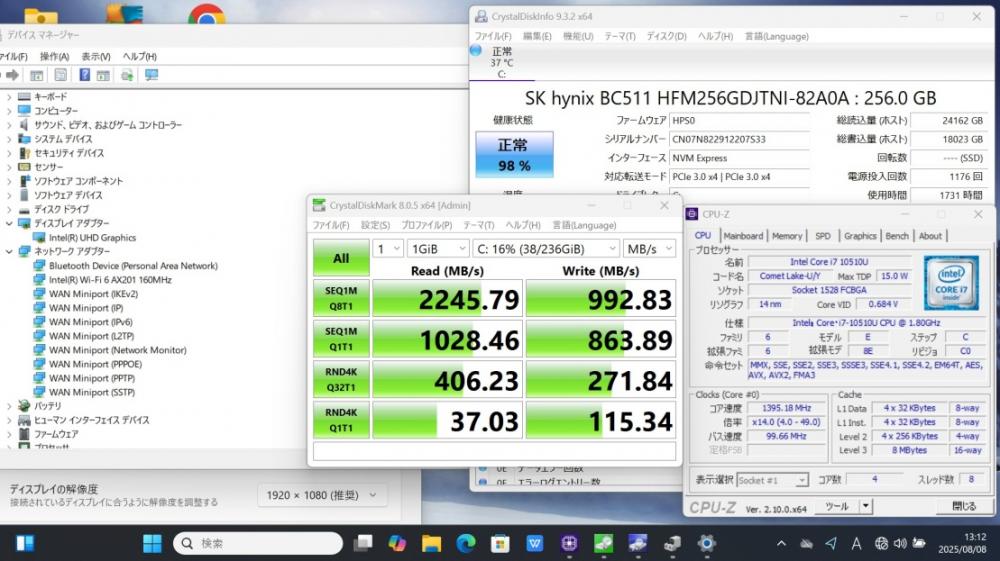The height and width of the screenshot is (561, 1000).
Task: Open 操作(A) menu in Device Manager
Action: click(54, 57)
